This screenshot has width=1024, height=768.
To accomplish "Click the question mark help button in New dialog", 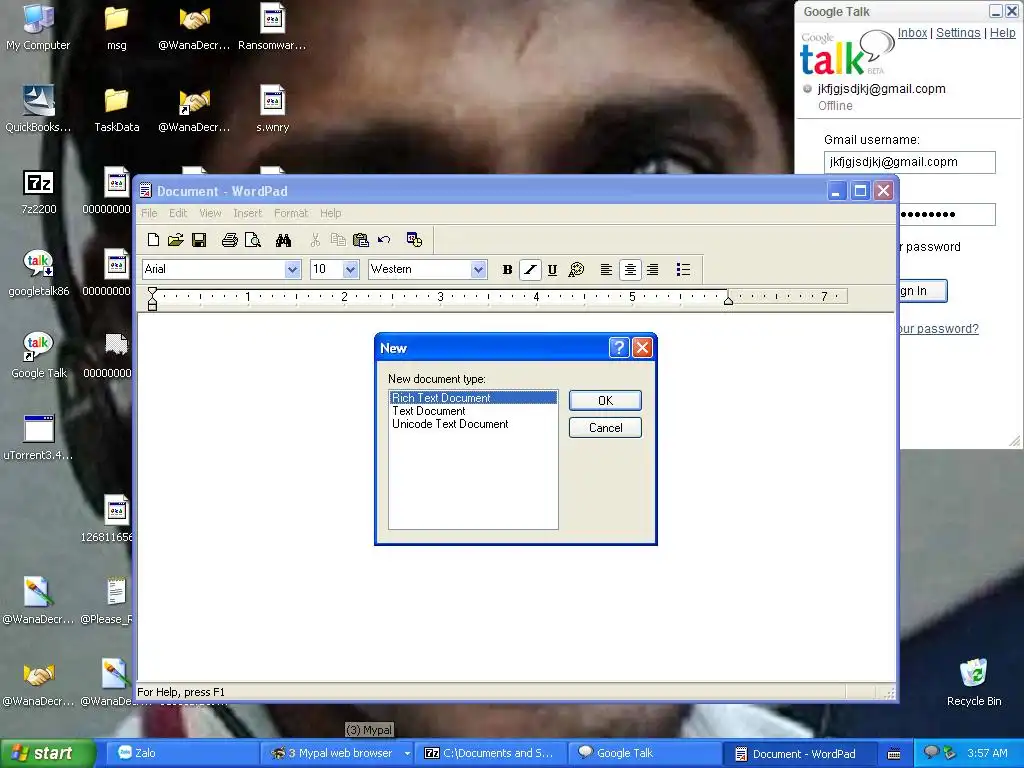I will coord(618,347).
